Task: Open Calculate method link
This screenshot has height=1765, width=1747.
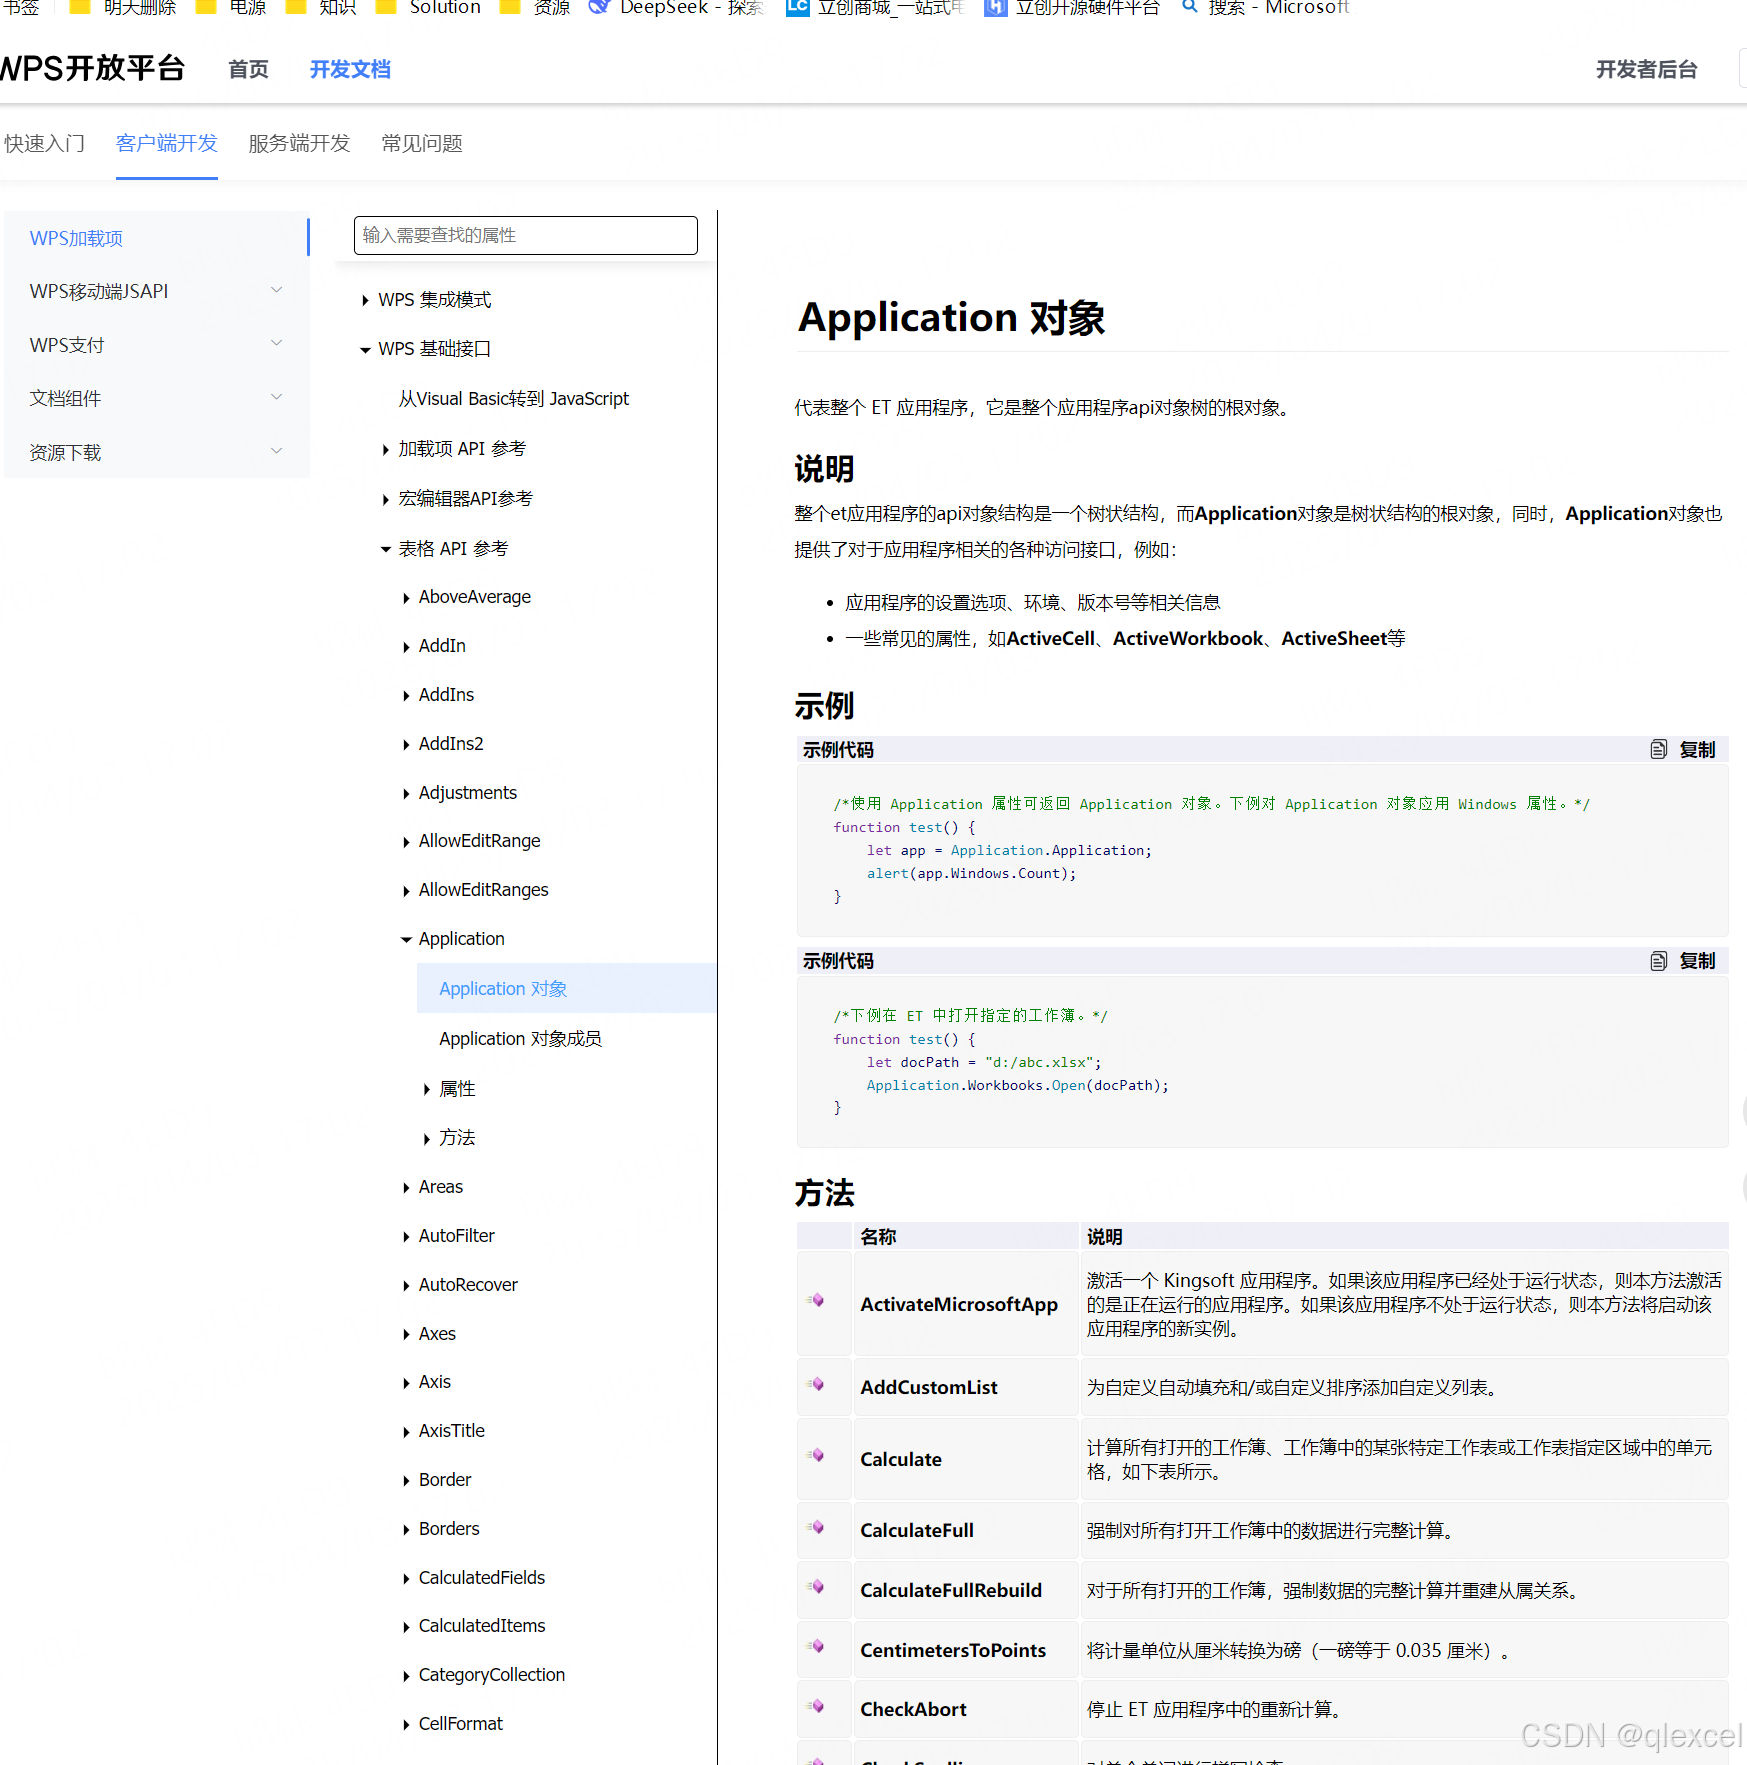Action: tap(900, 1459)
